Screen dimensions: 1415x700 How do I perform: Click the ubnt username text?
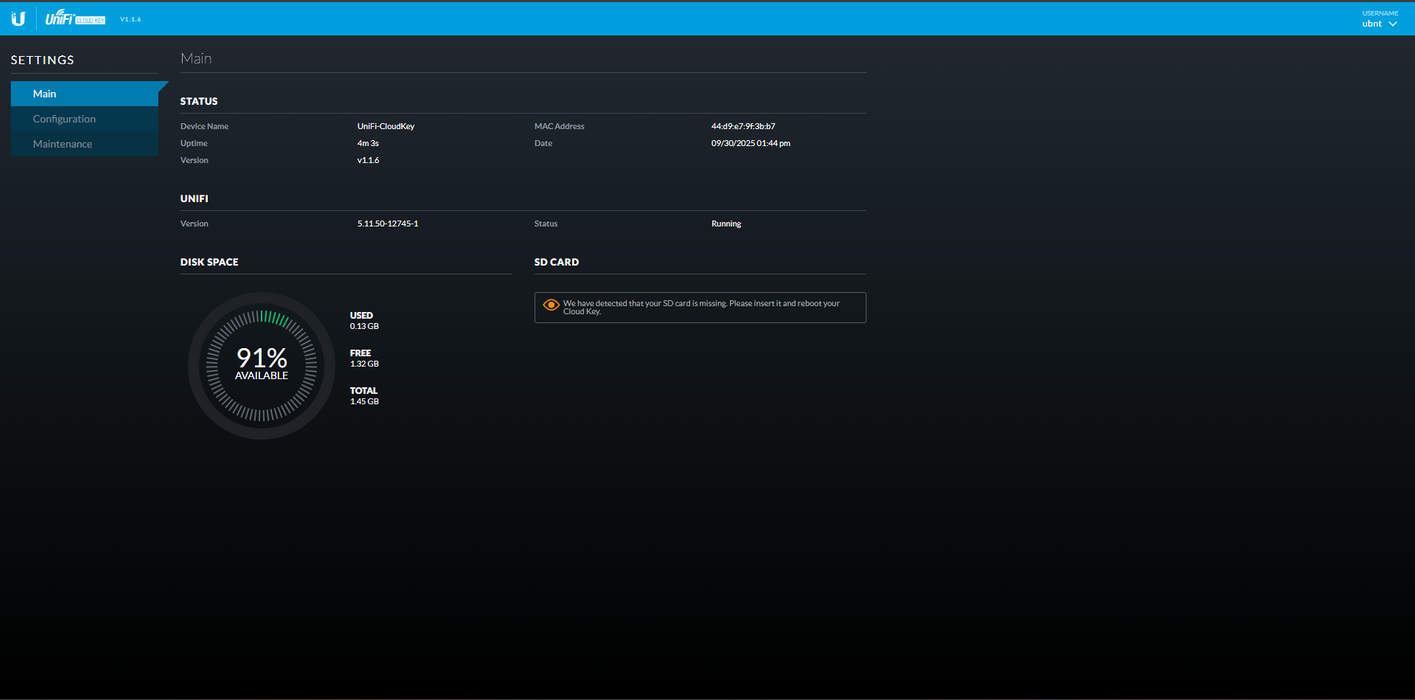(1372, 24)
